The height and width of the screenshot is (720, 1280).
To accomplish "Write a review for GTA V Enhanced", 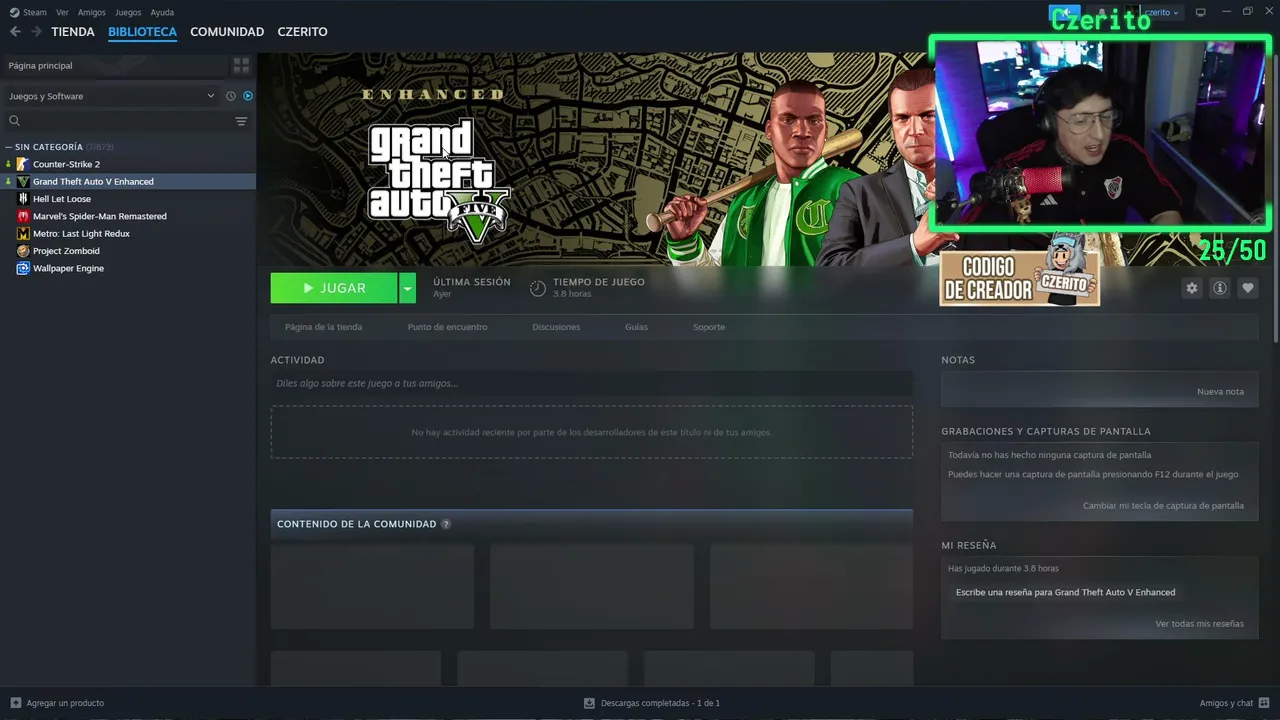I will [1065, 593].
